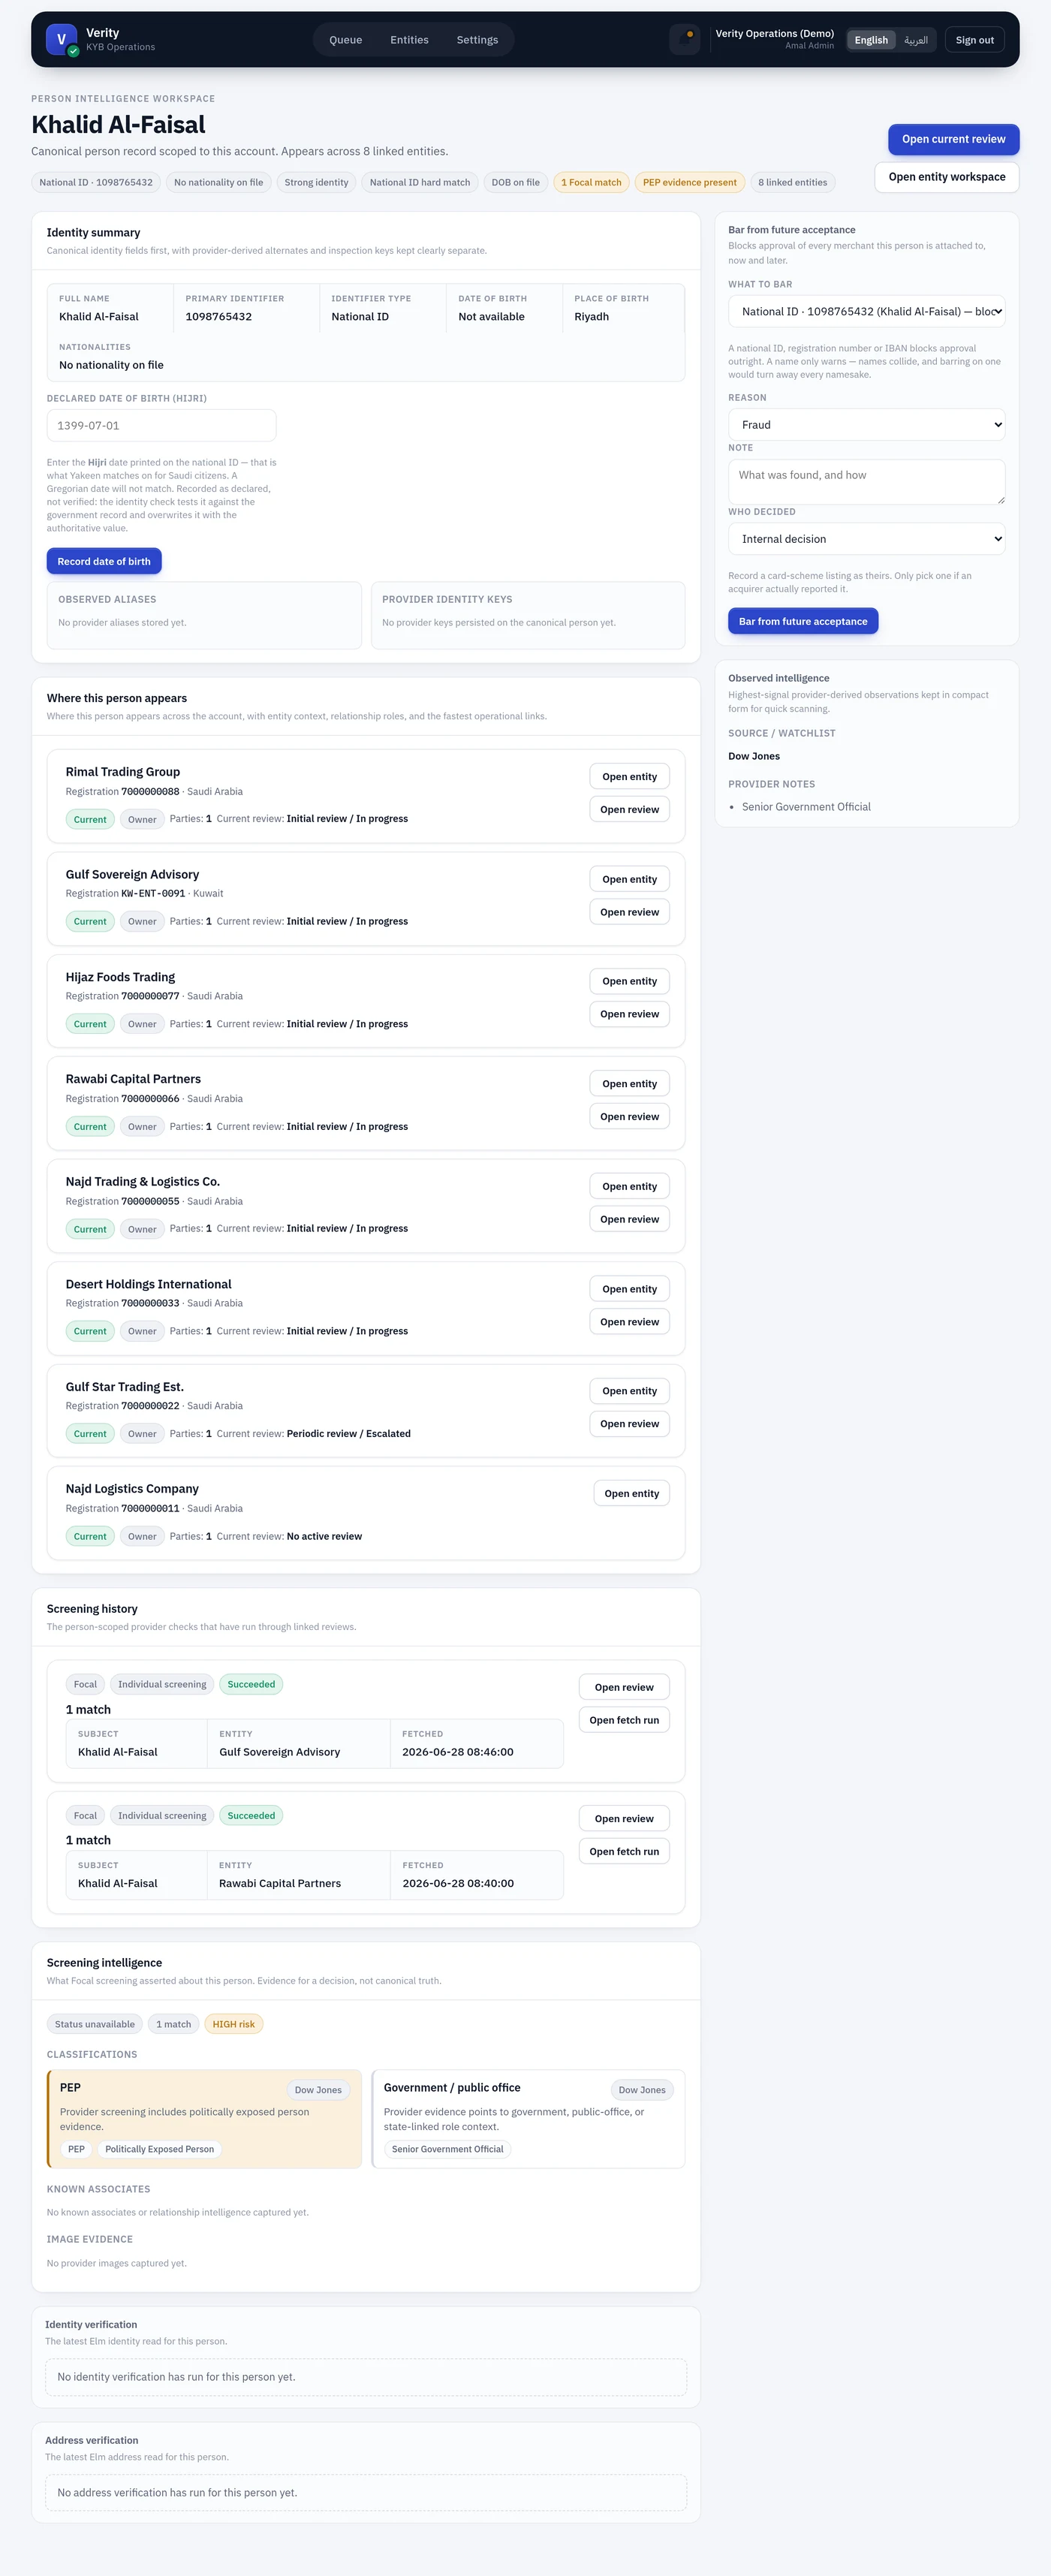Go to Settings in top navigation

click(x=477, y=40)
